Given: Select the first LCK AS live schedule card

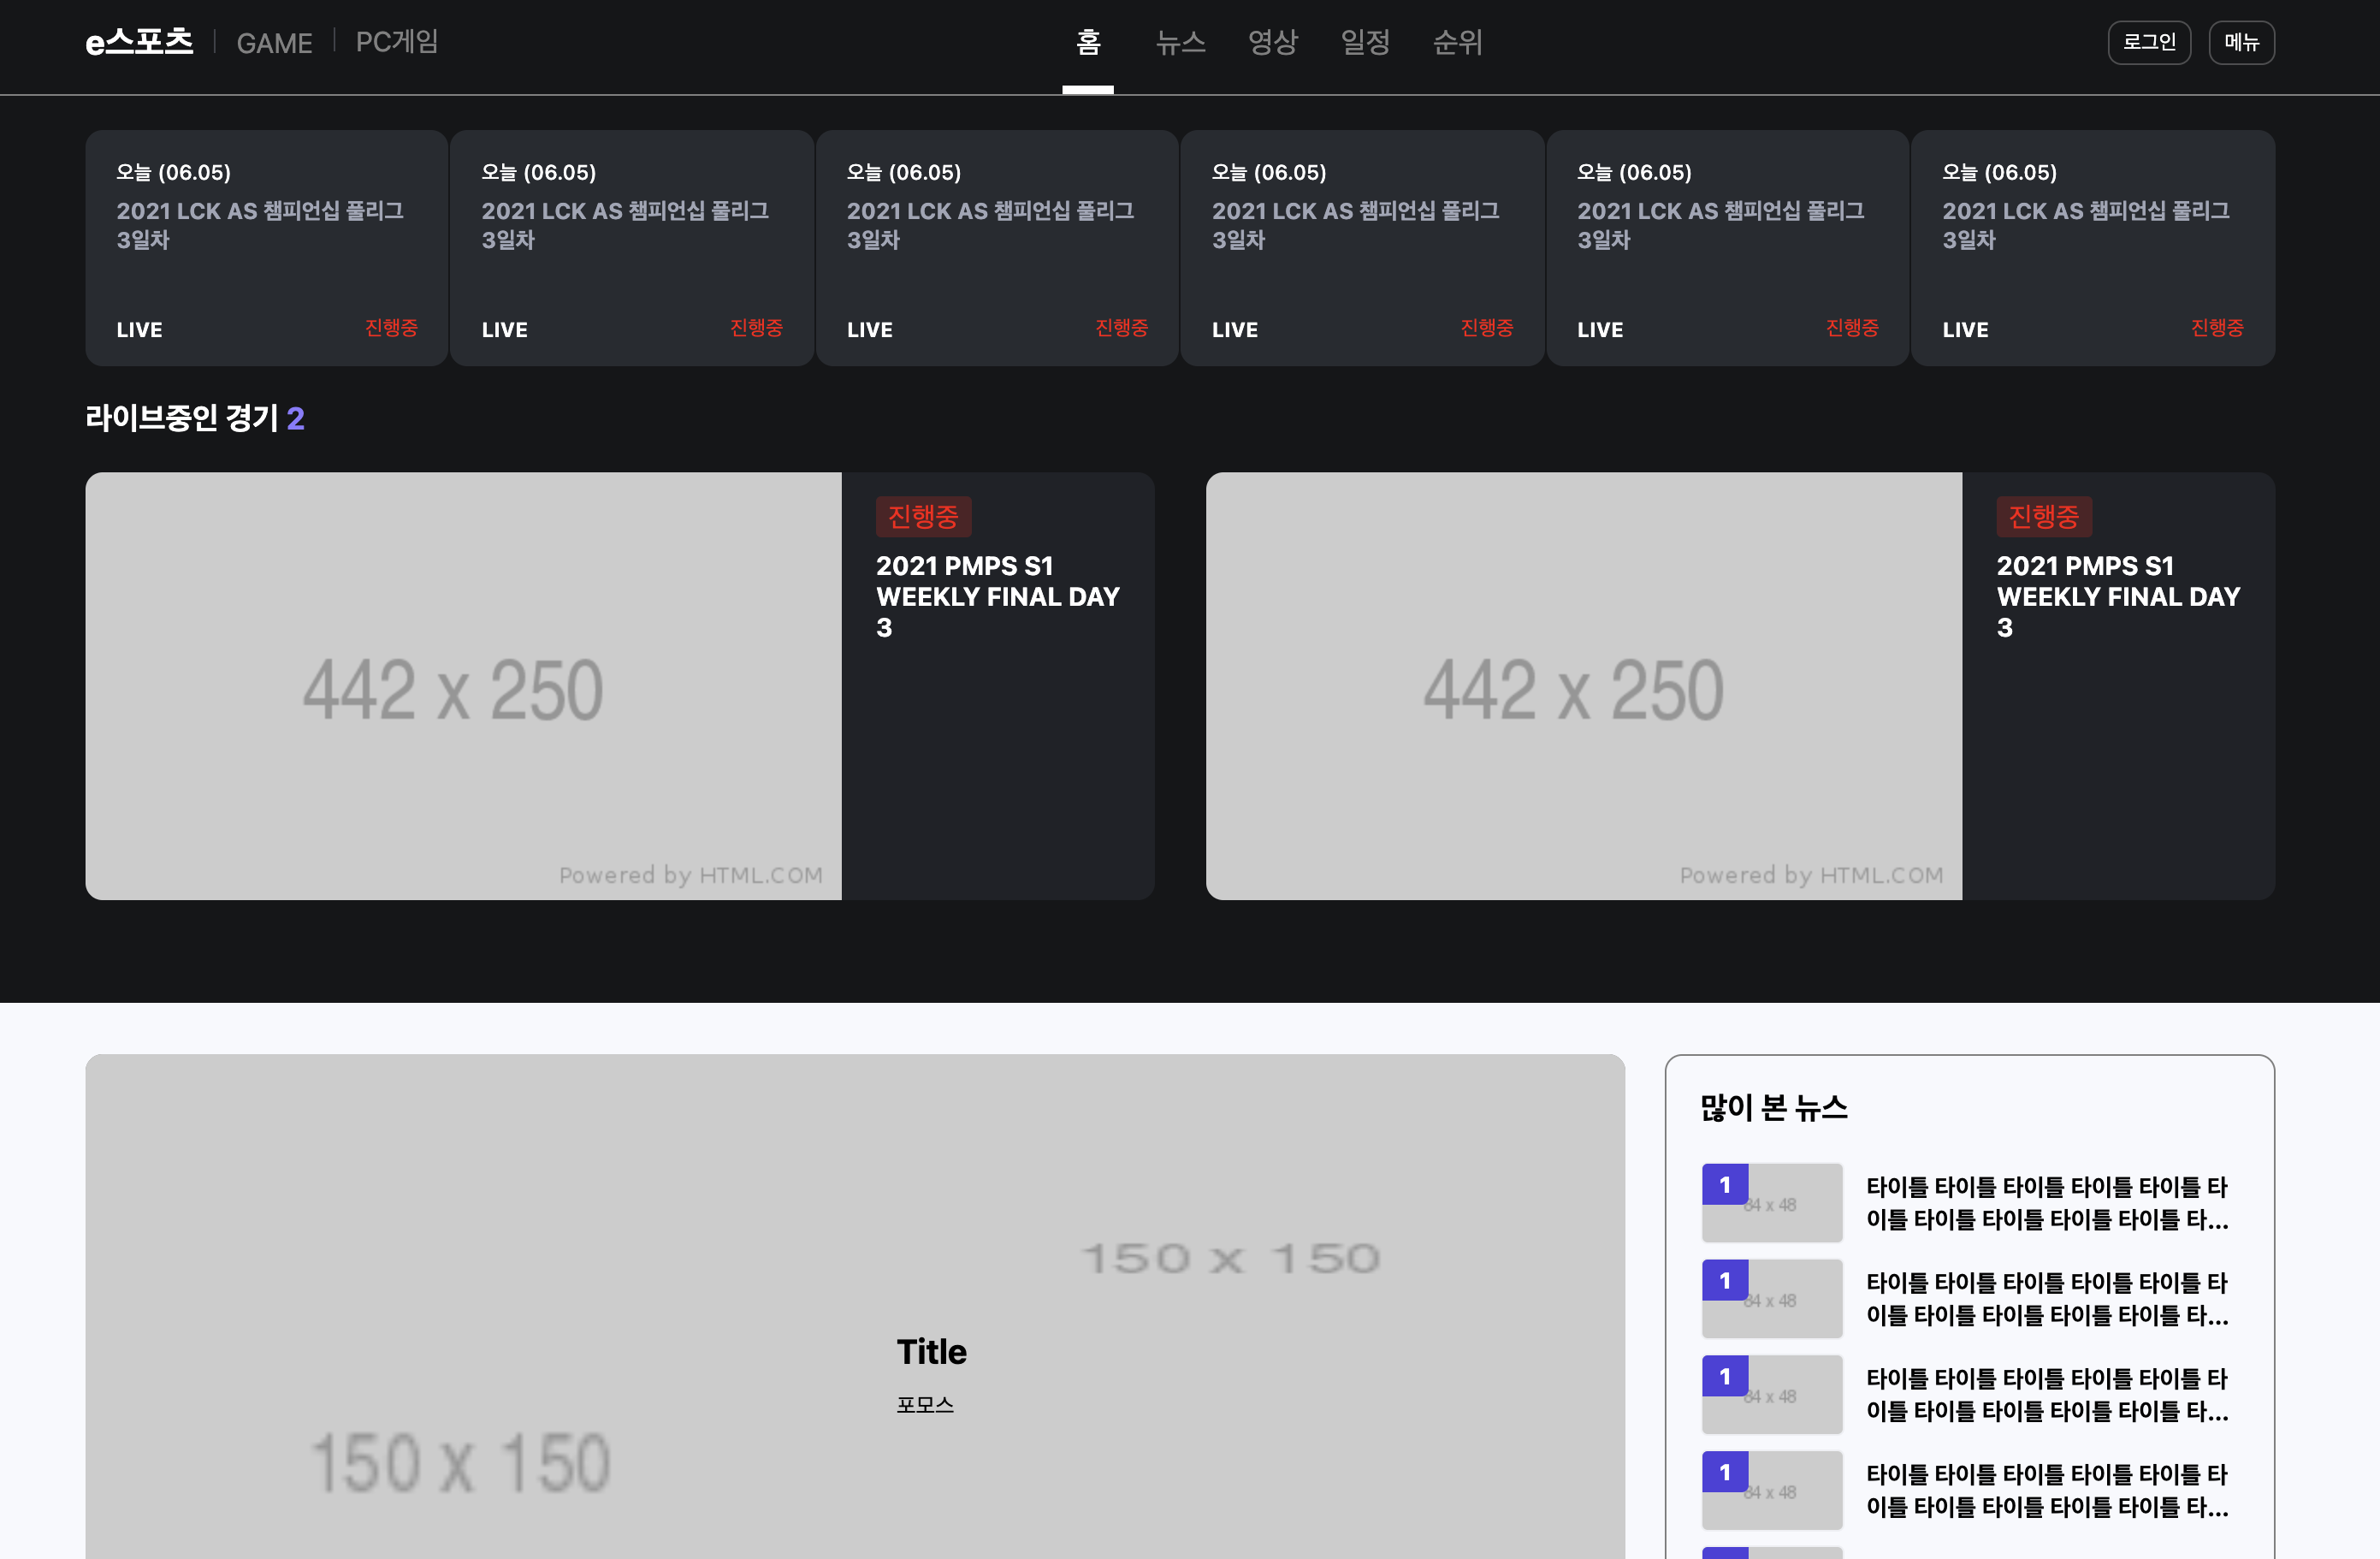Looking at the screenshot, I should click(266, 247).
